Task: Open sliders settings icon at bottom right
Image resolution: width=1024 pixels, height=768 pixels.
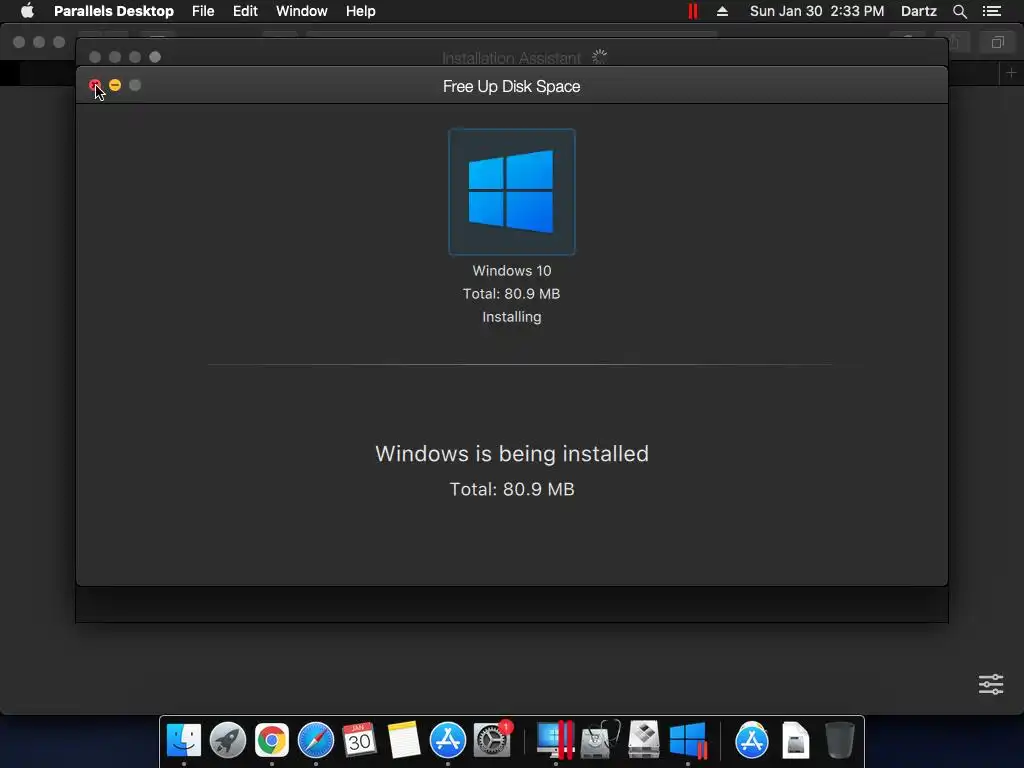Action: coord(991,684)
